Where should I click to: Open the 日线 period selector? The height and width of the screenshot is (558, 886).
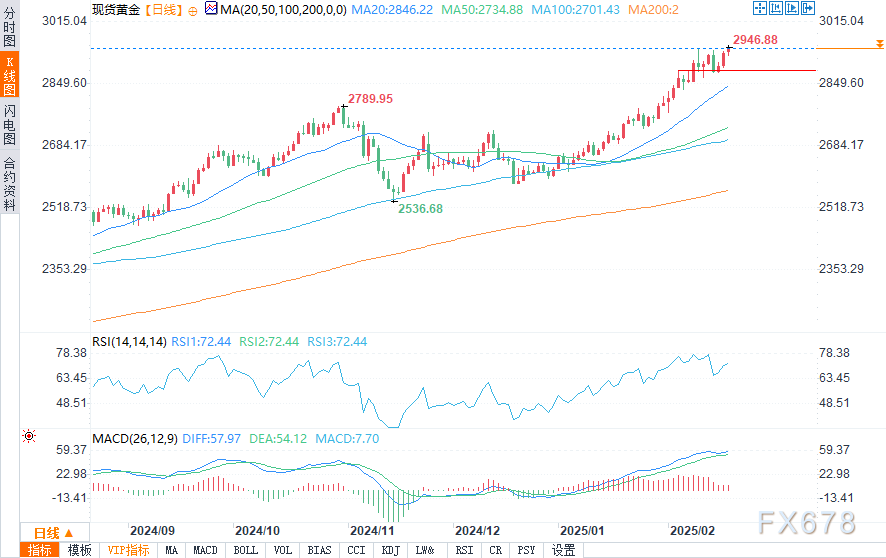tap(54, 533)
